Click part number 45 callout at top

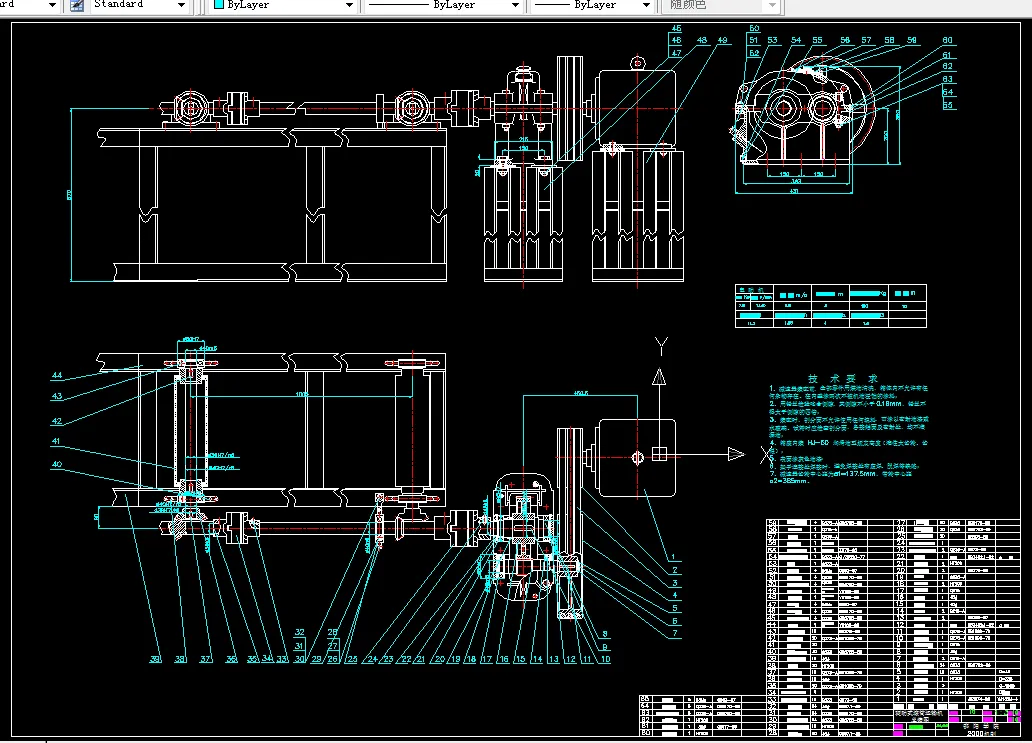(x=676, y=28)
